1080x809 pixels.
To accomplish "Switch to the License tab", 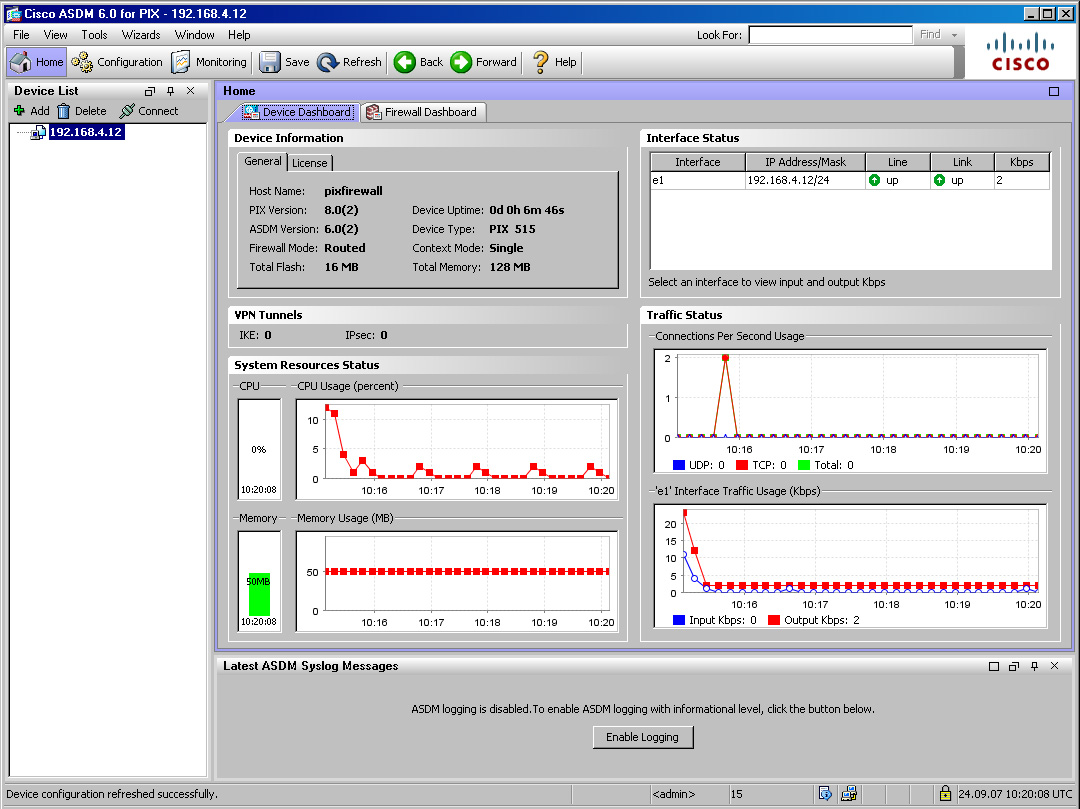I will tap(309, 163).
